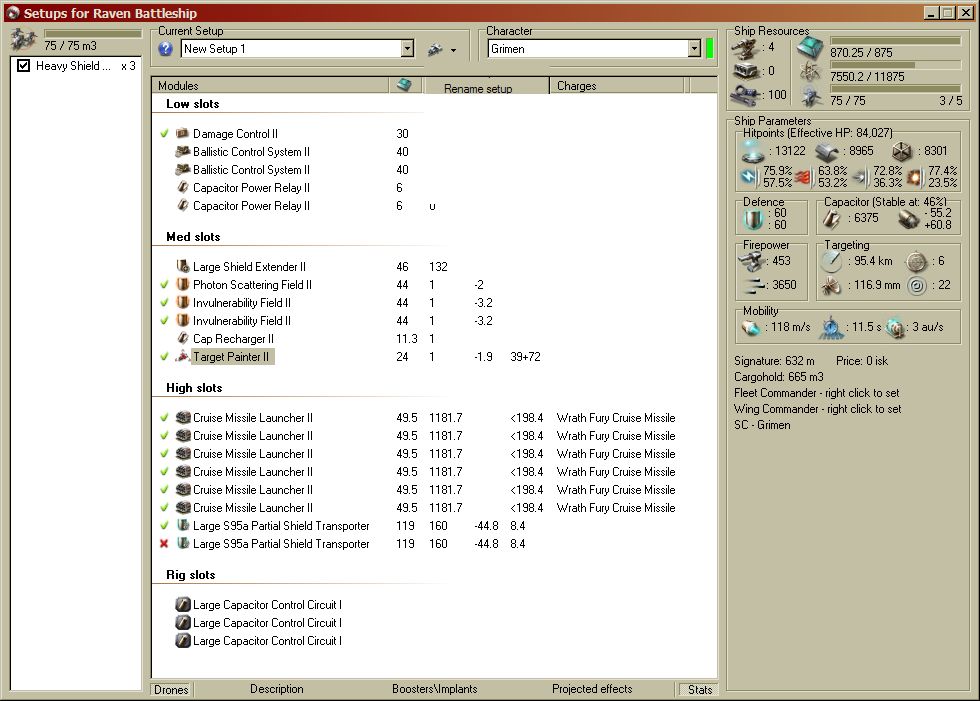Toggle the last Cruise Missile Launcher II checkmark

(x=164, y=507)
